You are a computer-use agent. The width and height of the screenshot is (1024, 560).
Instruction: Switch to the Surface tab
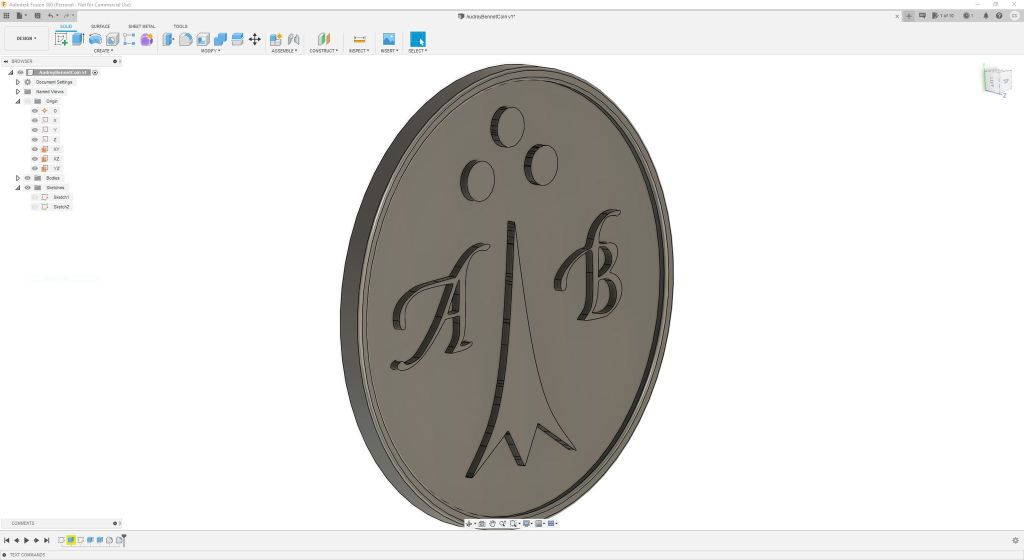[x=101, y=26]
